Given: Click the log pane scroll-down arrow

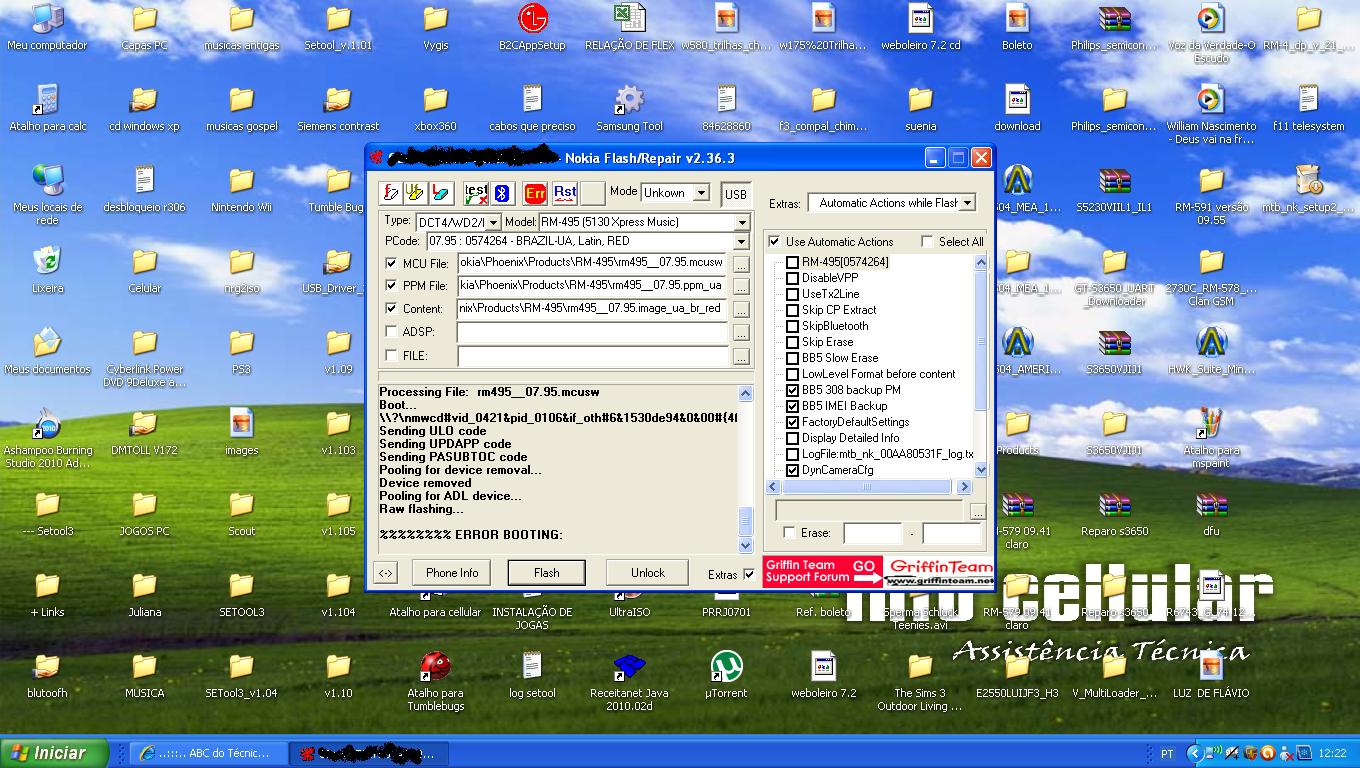Looking at the screenshot, I should point(745,546).
